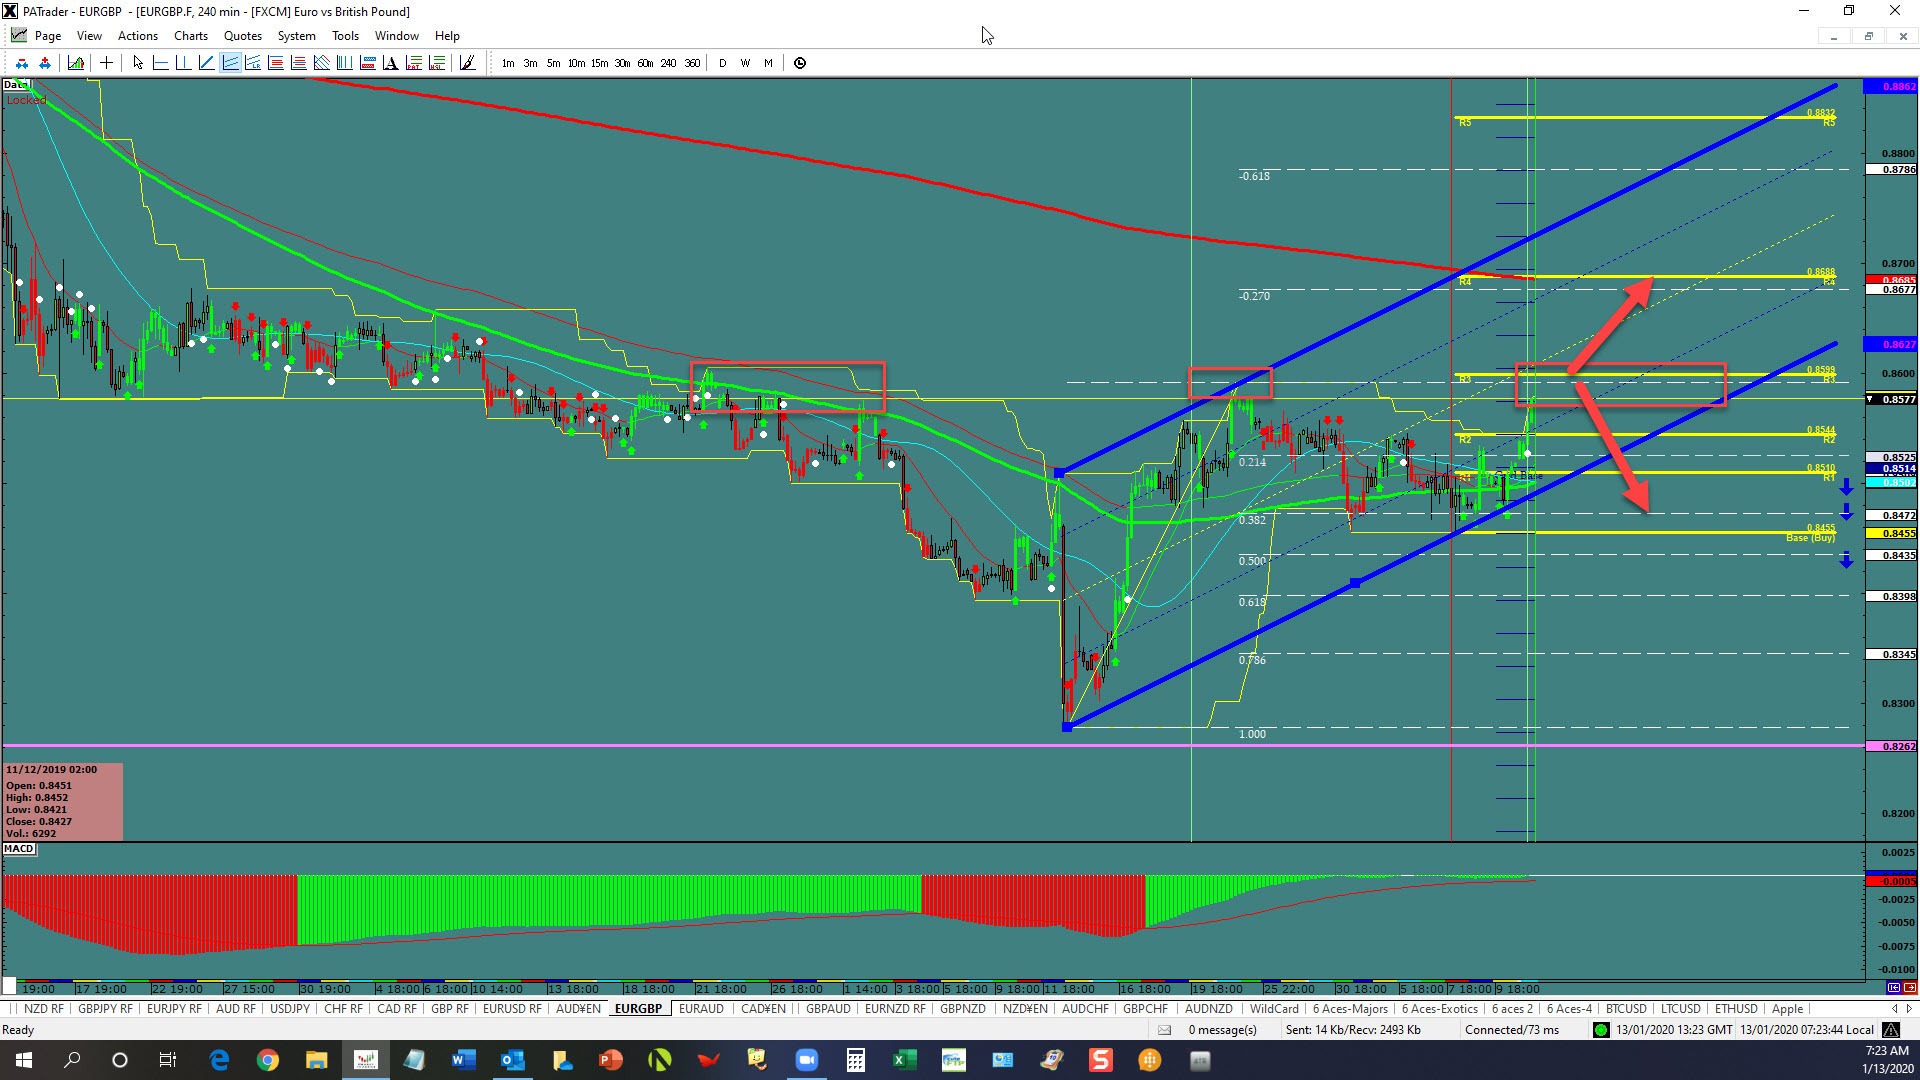
Task: Open the chart indicators icon
Action: [x=76, y=63]
